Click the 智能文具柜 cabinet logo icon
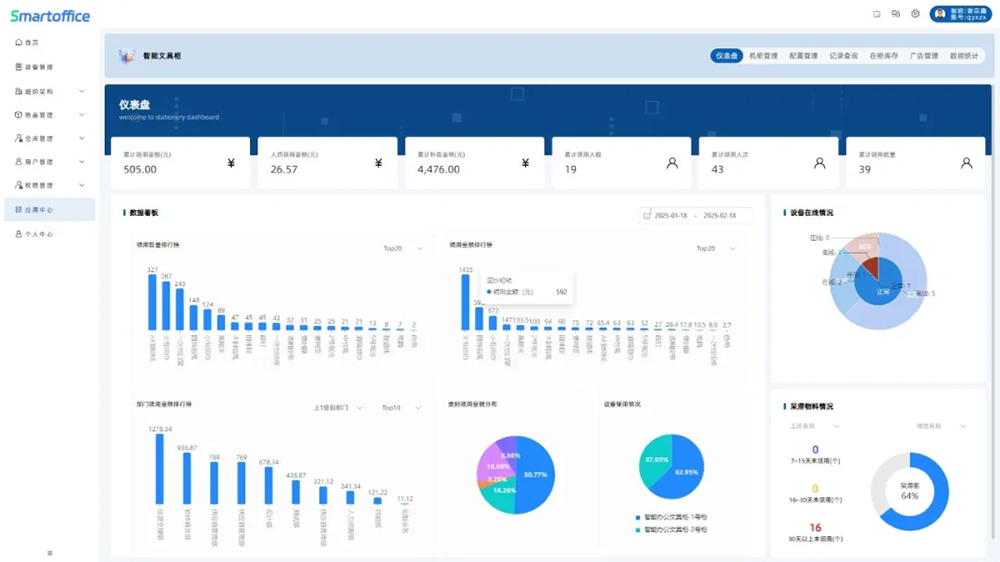The image size is (1000, 562). click(126, 56)
